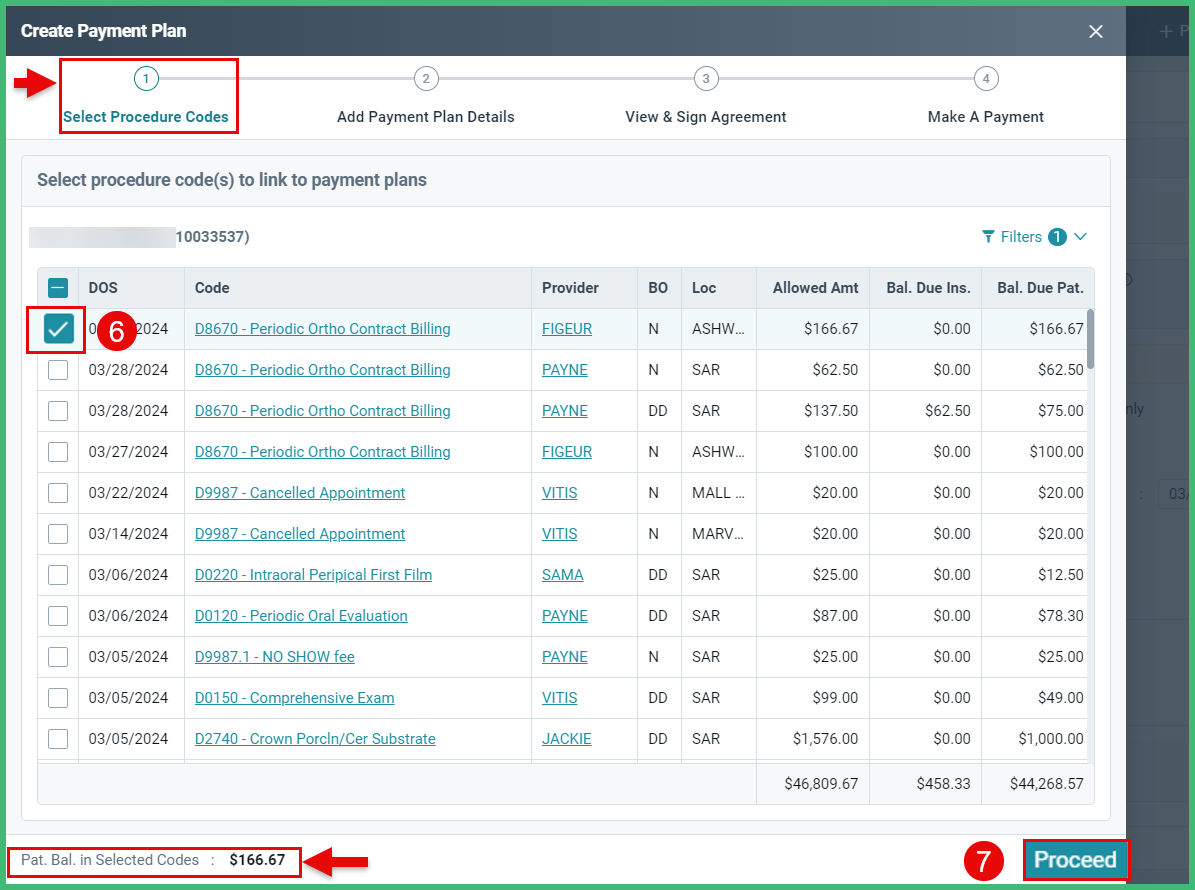
Task: Click the Filters funnel icon
Action: pyautogui.click(x=989, y=236)
